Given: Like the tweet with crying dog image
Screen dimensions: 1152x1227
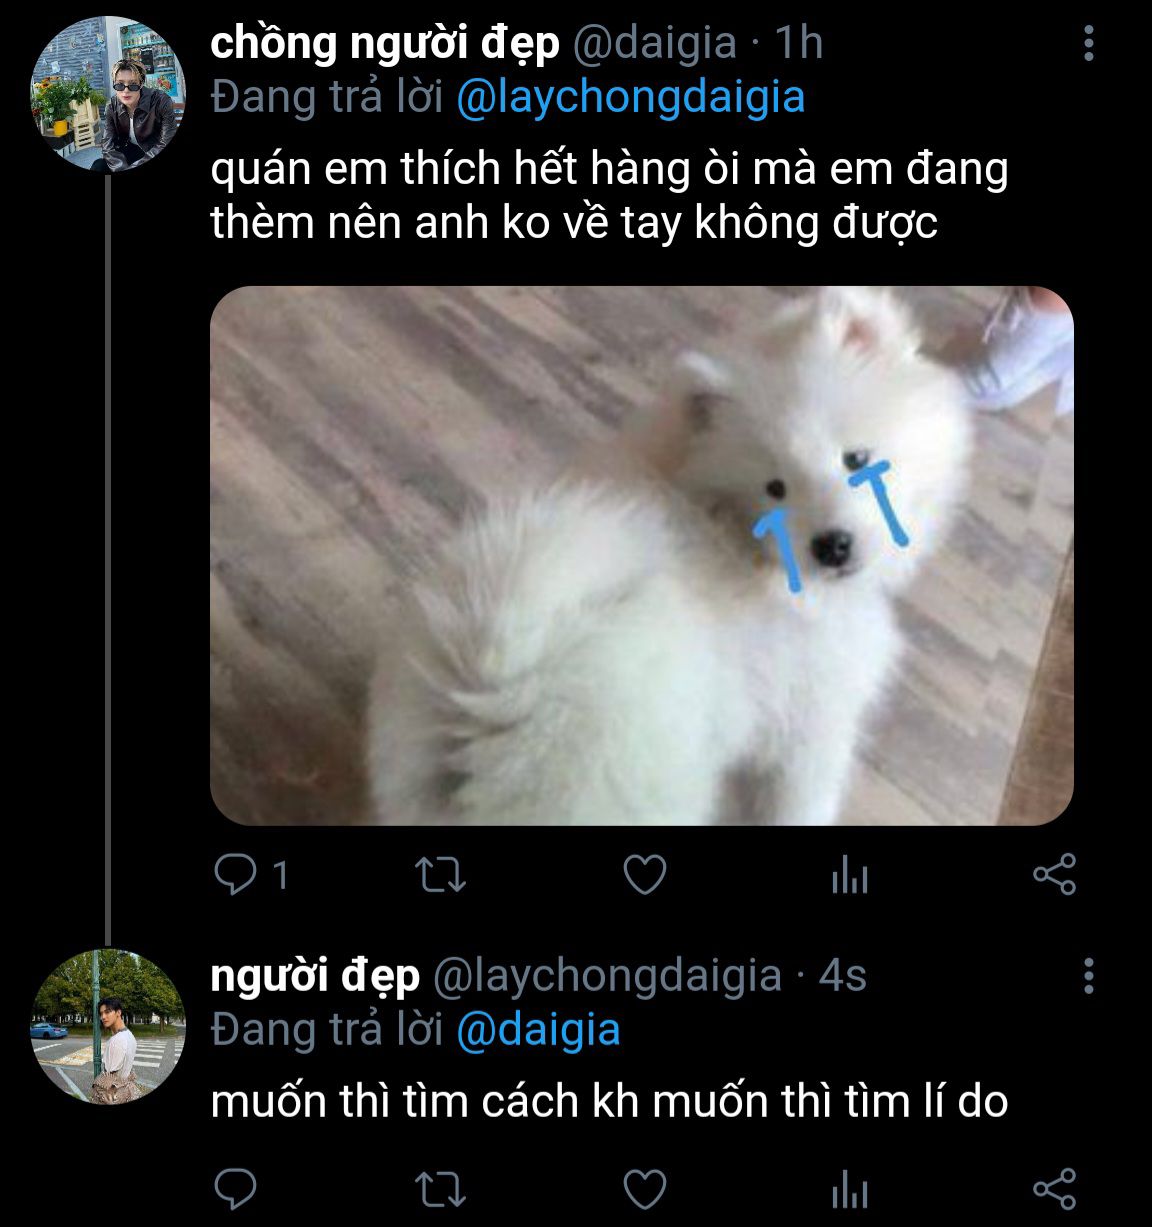Looking at the screenshot, I should 645,875.
